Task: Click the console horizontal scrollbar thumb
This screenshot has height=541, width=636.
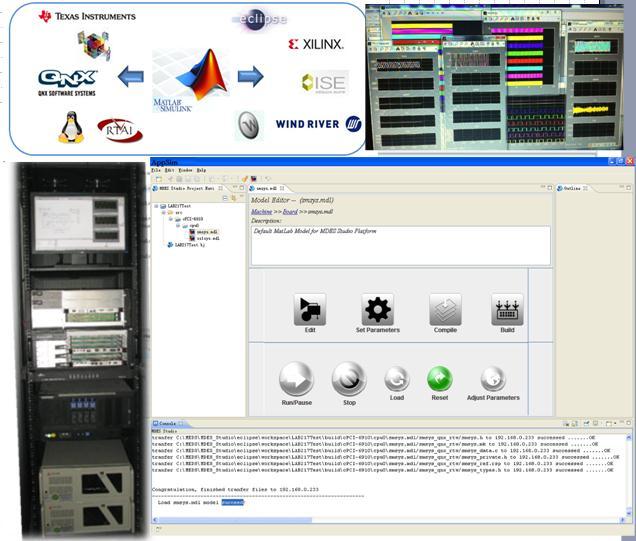Action: pos(236,520)
